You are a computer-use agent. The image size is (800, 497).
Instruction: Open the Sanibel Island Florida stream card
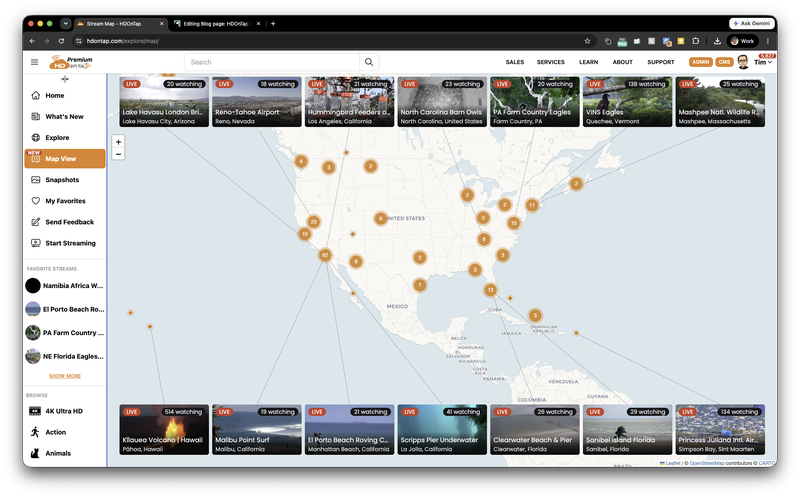click(x=628, y=430)
